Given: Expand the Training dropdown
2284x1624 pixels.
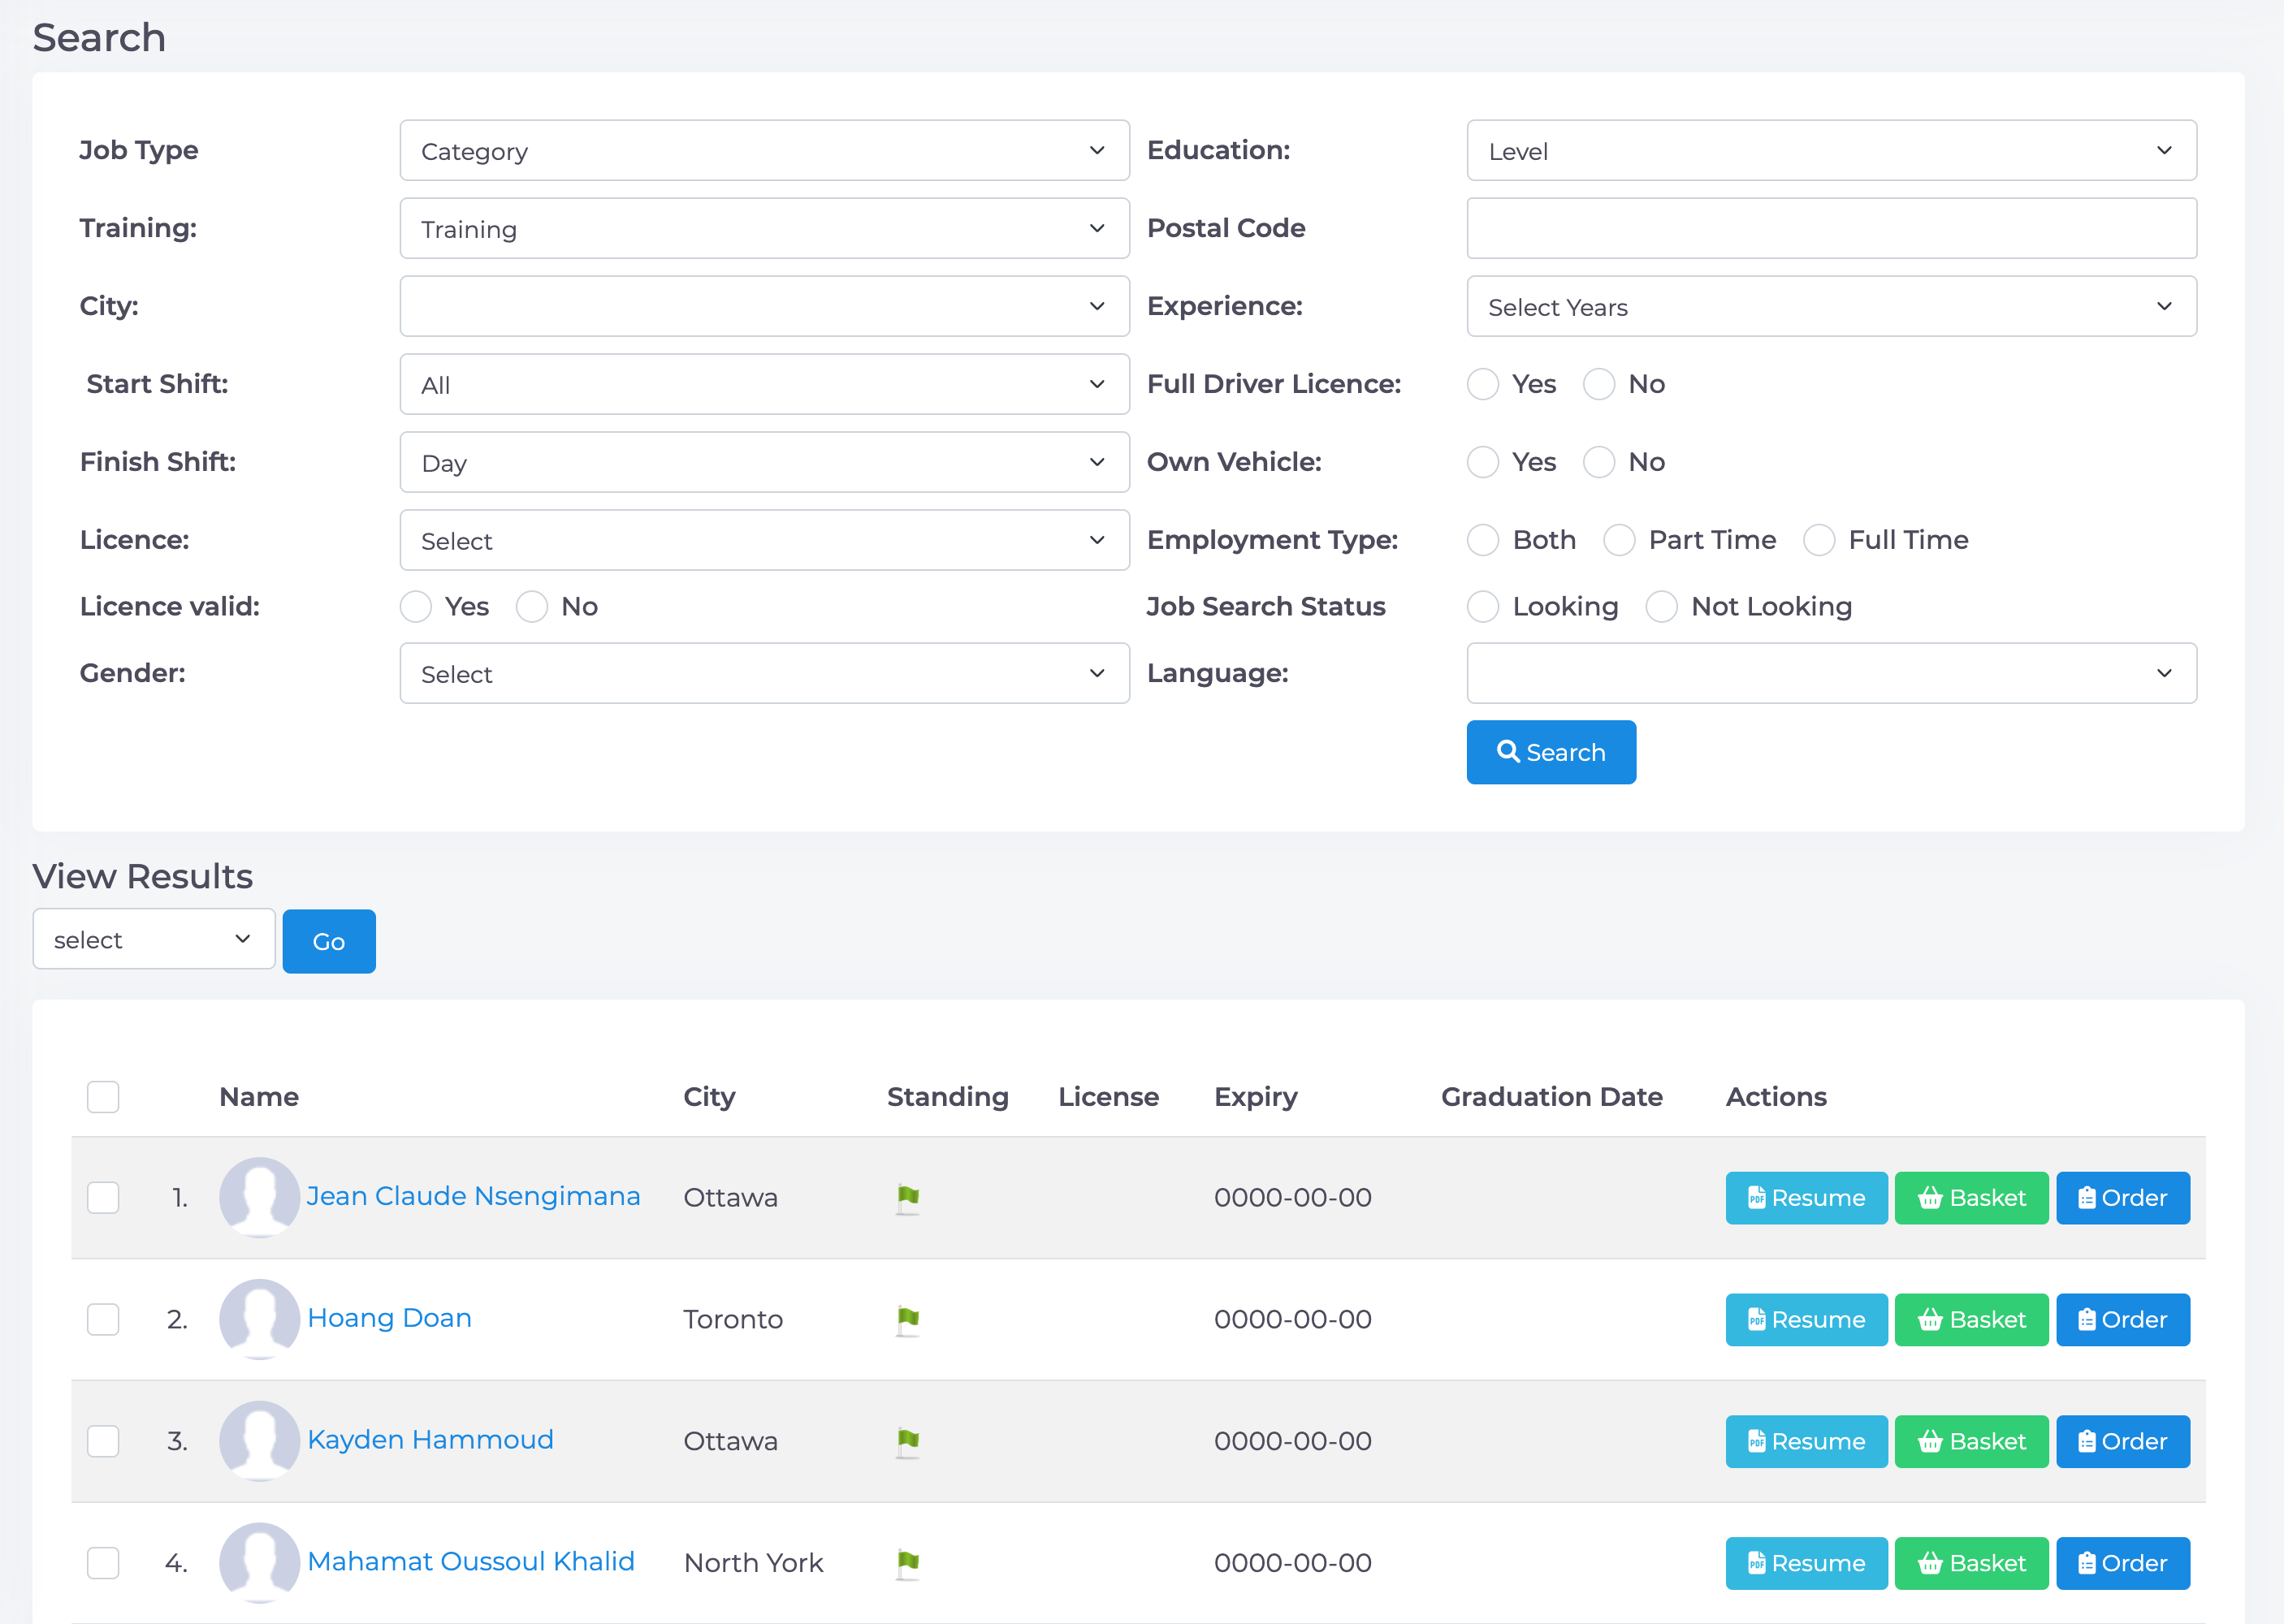Looking at the screenshot, I should [x=764, y=229].
